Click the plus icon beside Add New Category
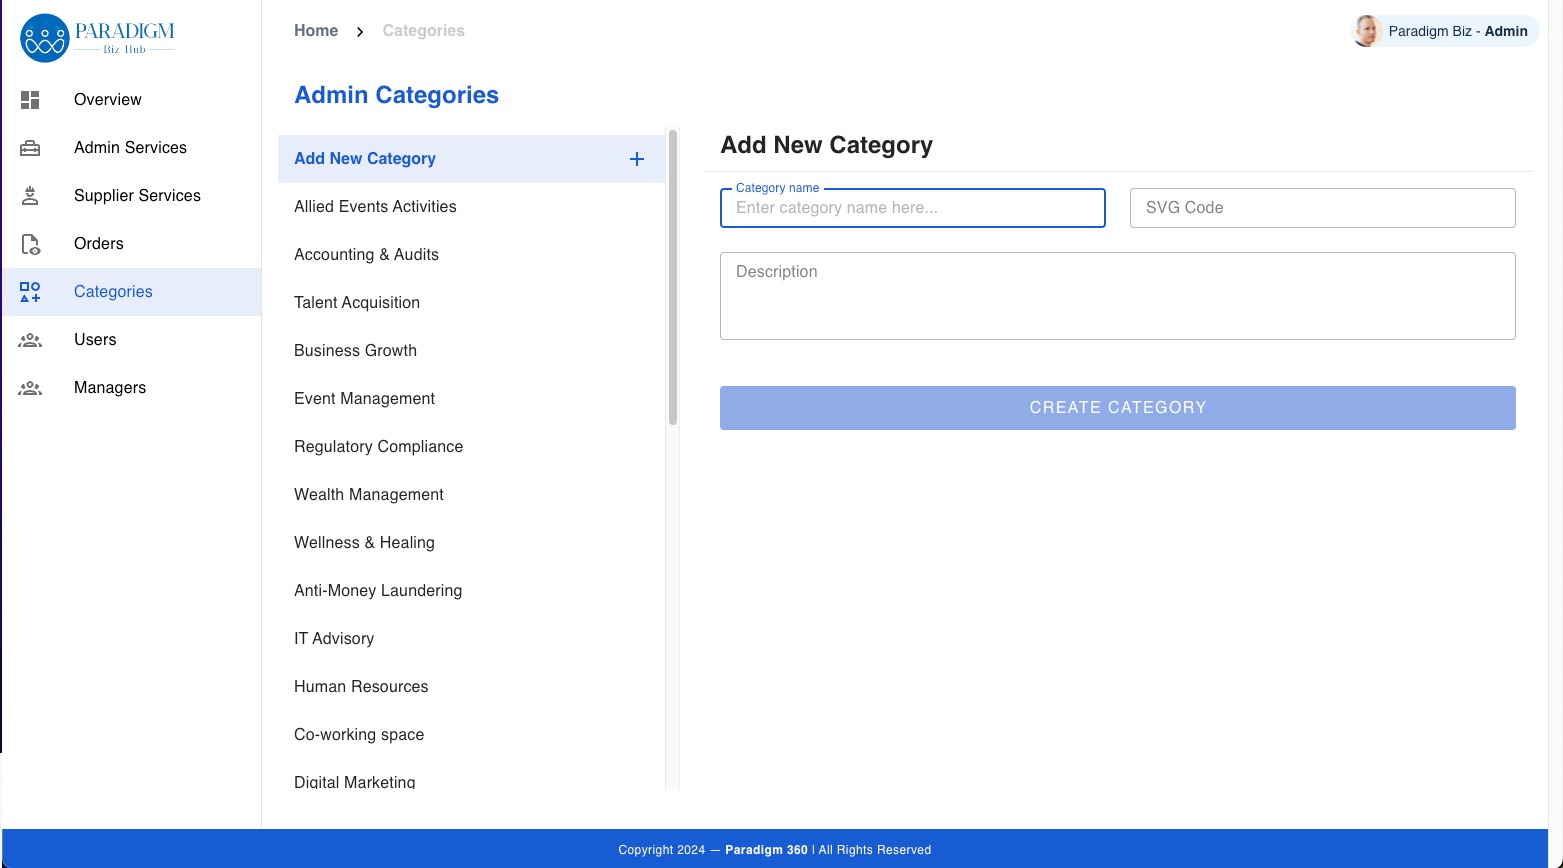Screen dimensions: 1563x868 637,159
